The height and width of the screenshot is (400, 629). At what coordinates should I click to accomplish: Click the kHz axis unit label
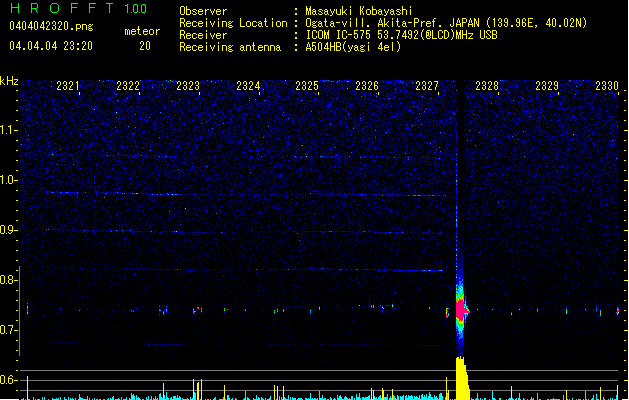pyautogui.click(x=9, y=81)
